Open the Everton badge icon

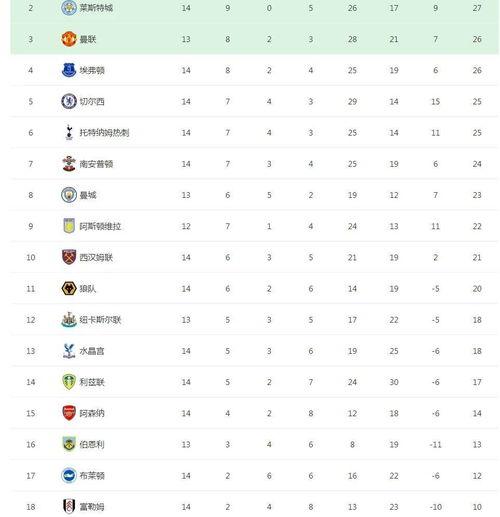coord(69,70)
